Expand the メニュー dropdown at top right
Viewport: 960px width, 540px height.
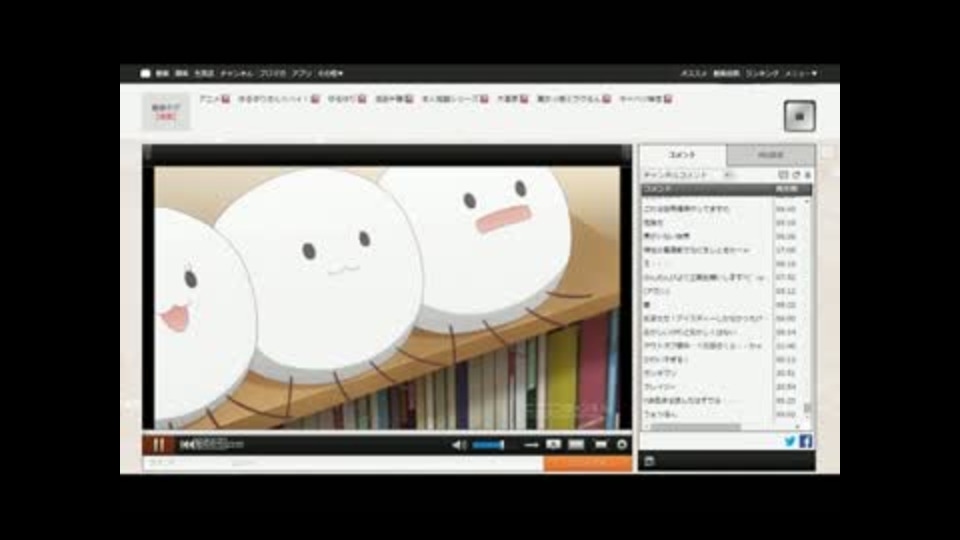click(801, 73)
